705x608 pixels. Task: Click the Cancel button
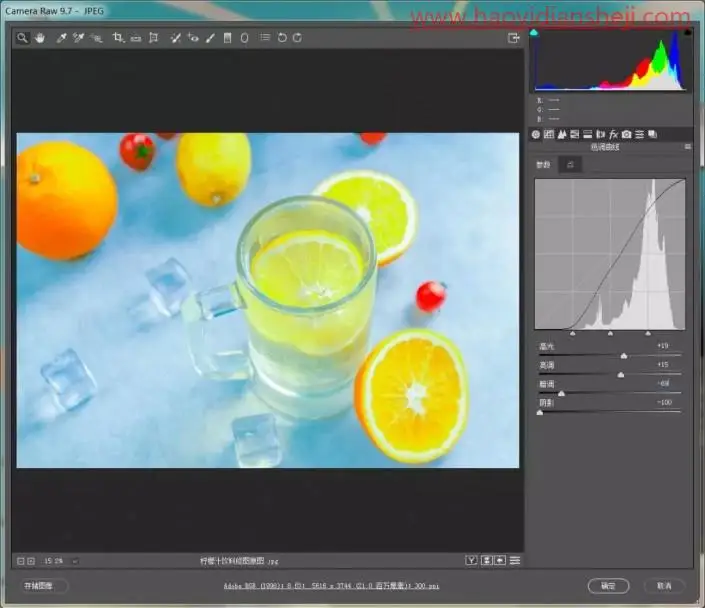click(x=664, y=586)
